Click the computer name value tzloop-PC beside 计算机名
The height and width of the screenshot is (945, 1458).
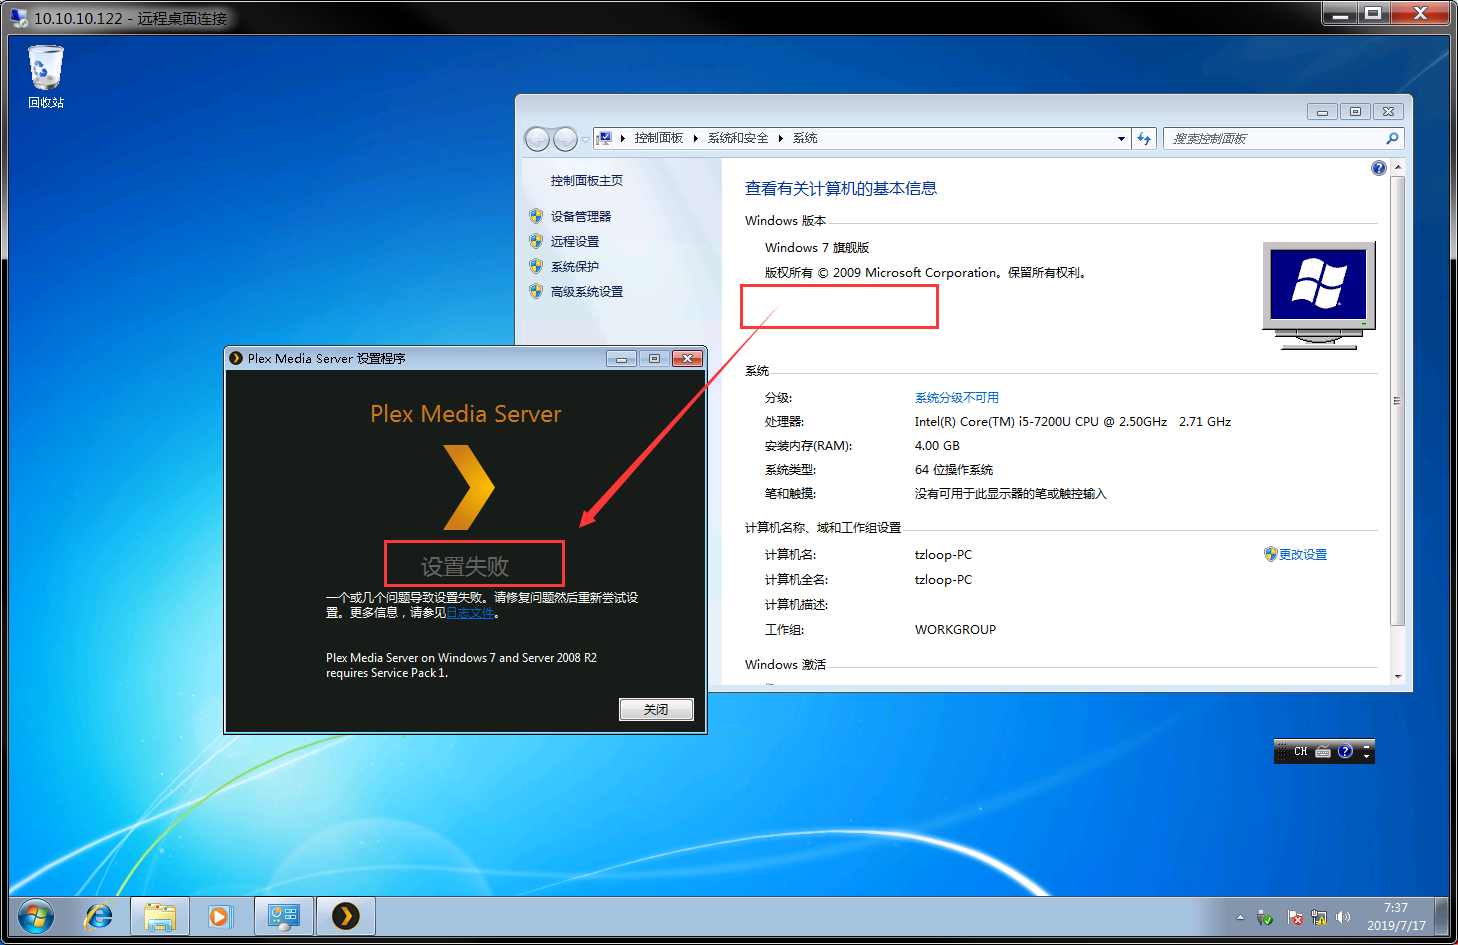click(943, 554)
